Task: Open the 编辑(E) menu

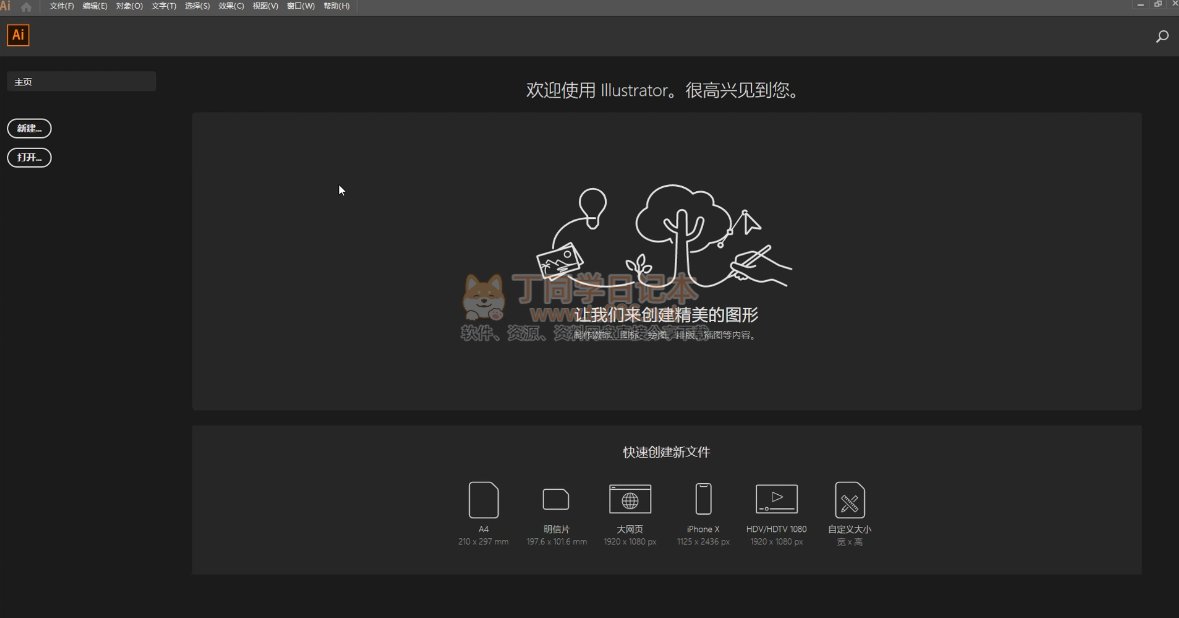Action: click(95, 6)
